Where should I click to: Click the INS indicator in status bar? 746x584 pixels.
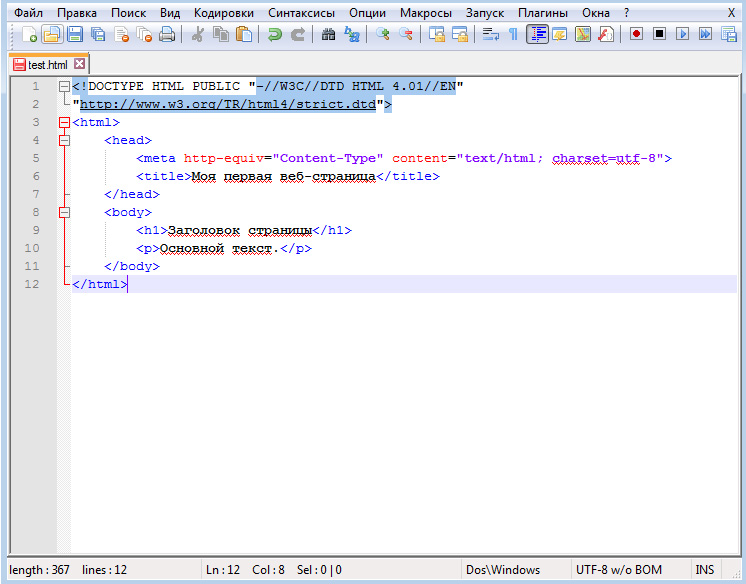click(x=705, y=570)
